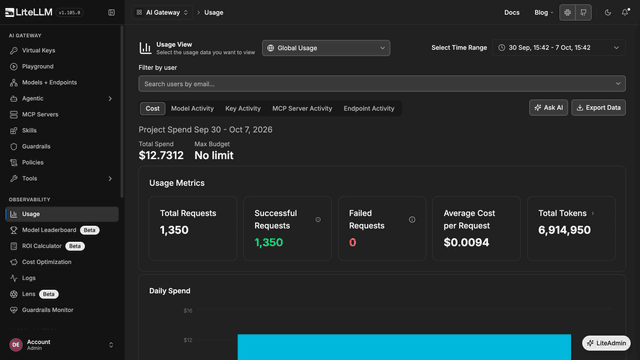The image size is (640, 360).
Task: Open the AI Gateway switcher
Action: 162,13
